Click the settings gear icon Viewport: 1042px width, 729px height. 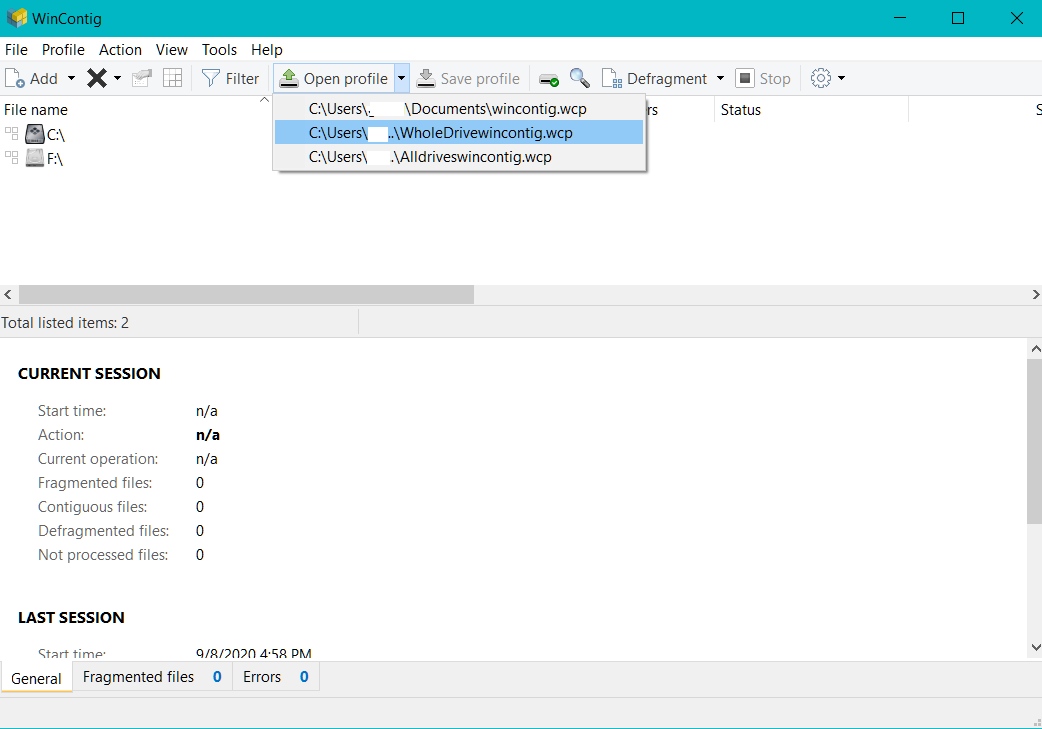tap(821, 78)
